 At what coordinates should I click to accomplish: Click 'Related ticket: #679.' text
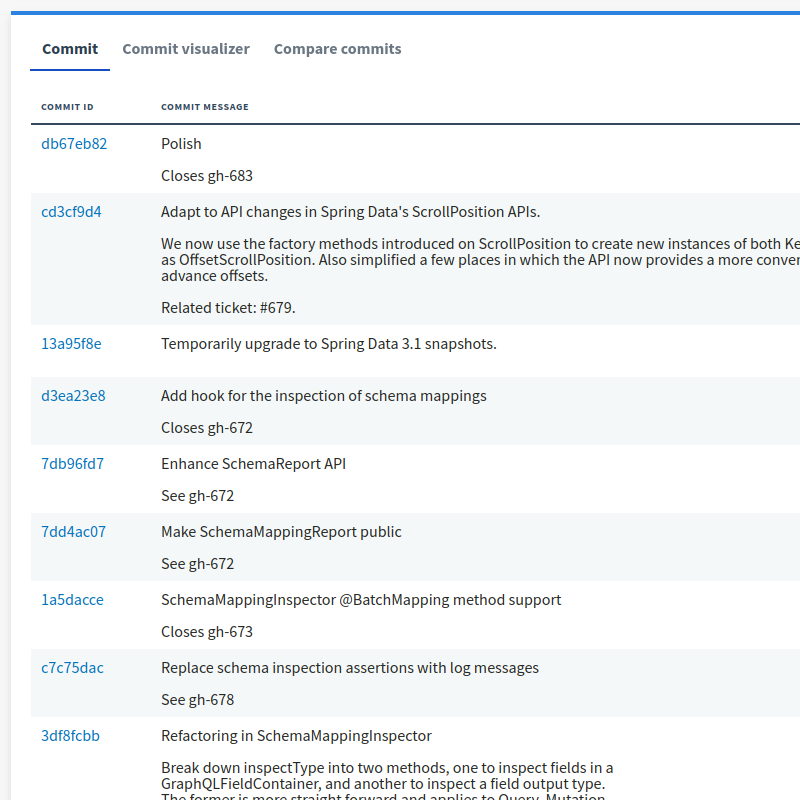(x=228, y=308)
